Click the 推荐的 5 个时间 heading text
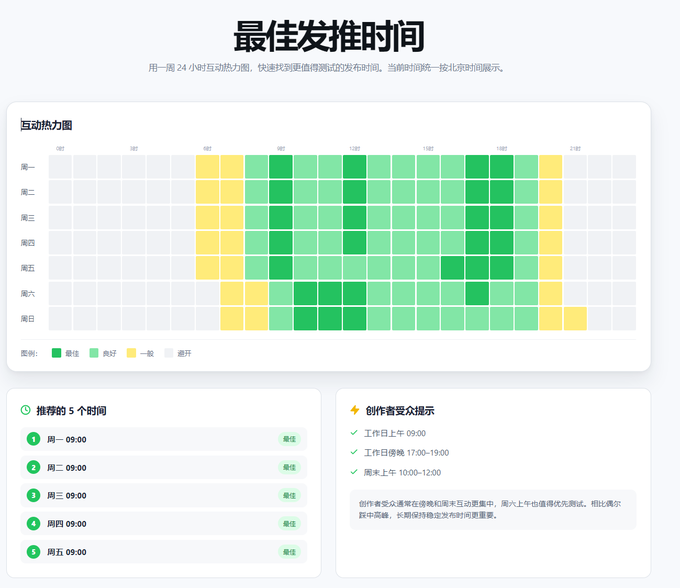The image size is (680, 588). (x=71, y=411)
